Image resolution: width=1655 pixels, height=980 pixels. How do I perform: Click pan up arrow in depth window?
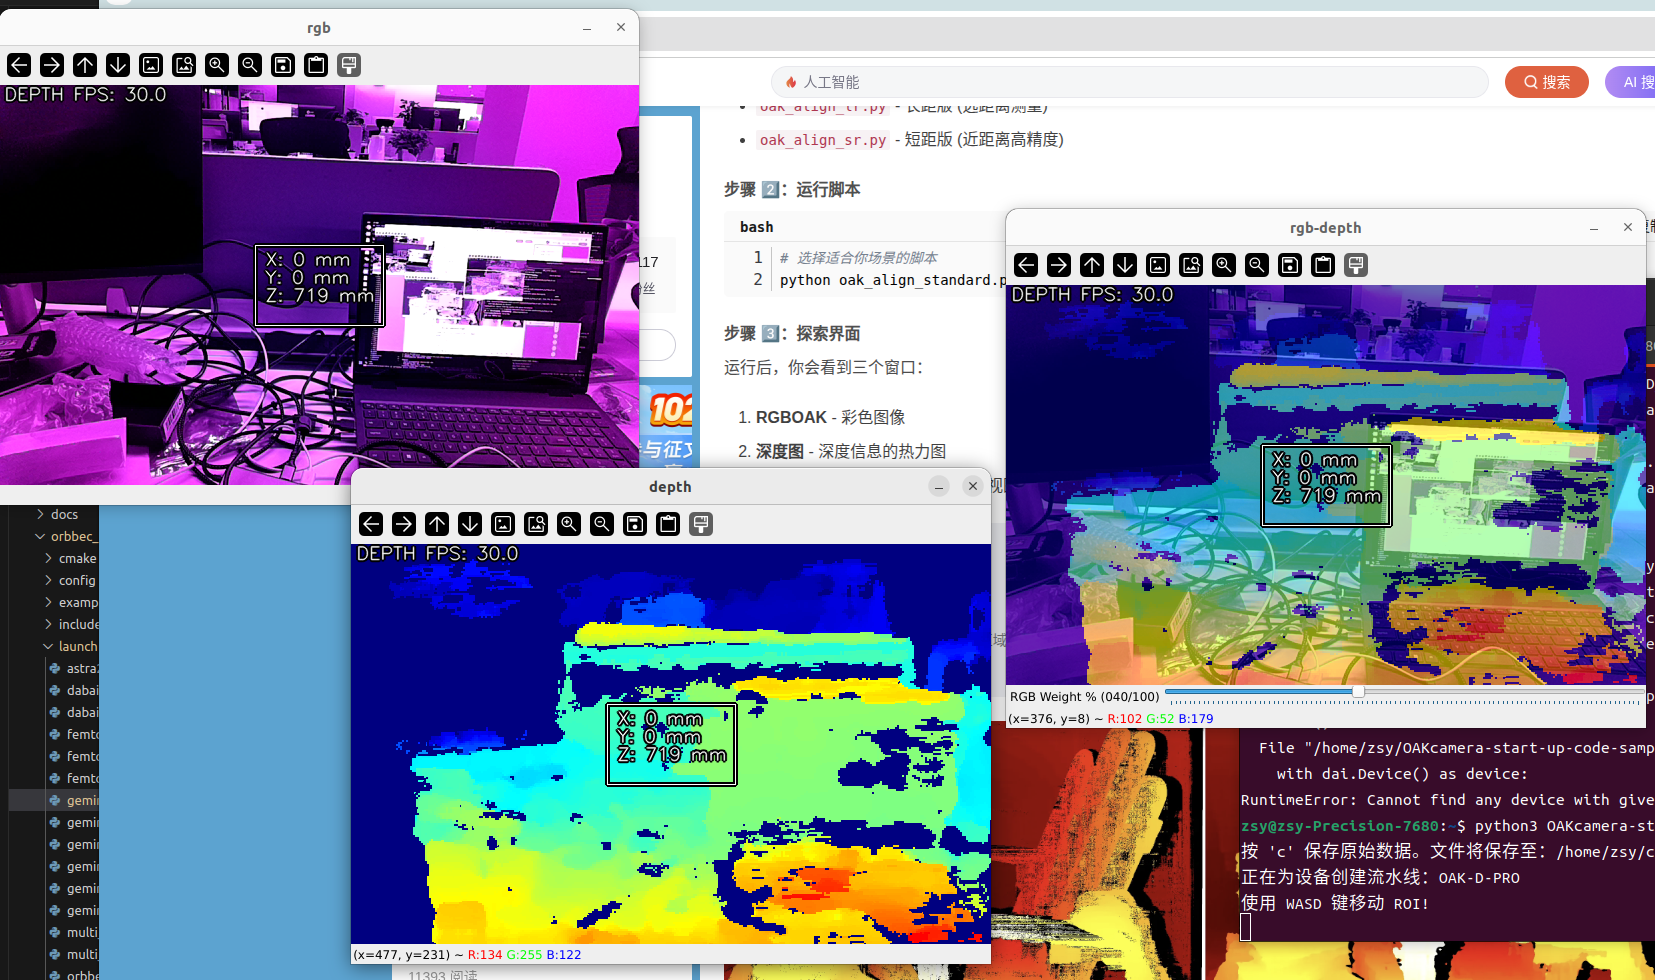click(x=437, y=524)
